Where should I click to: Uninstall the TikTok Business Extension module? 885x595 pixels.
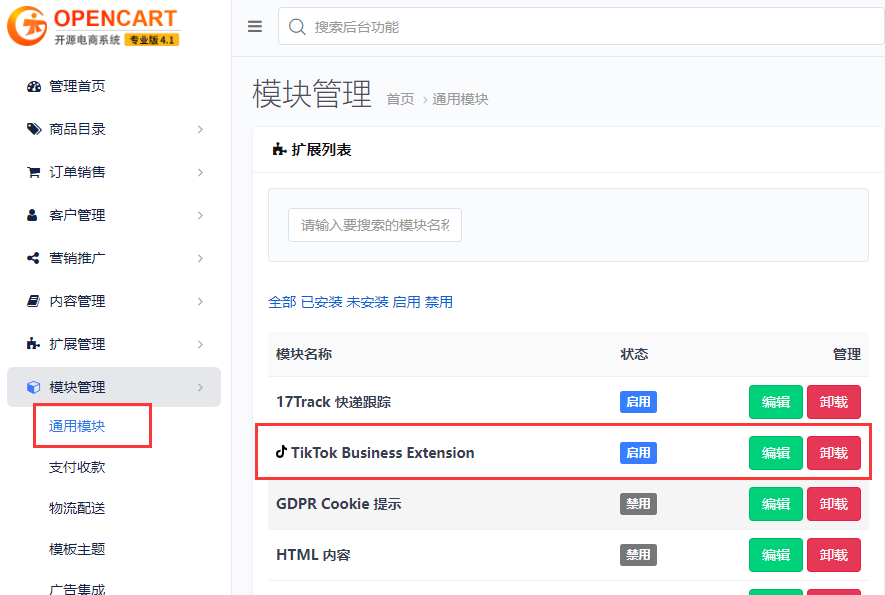click(x=834, y=453)
